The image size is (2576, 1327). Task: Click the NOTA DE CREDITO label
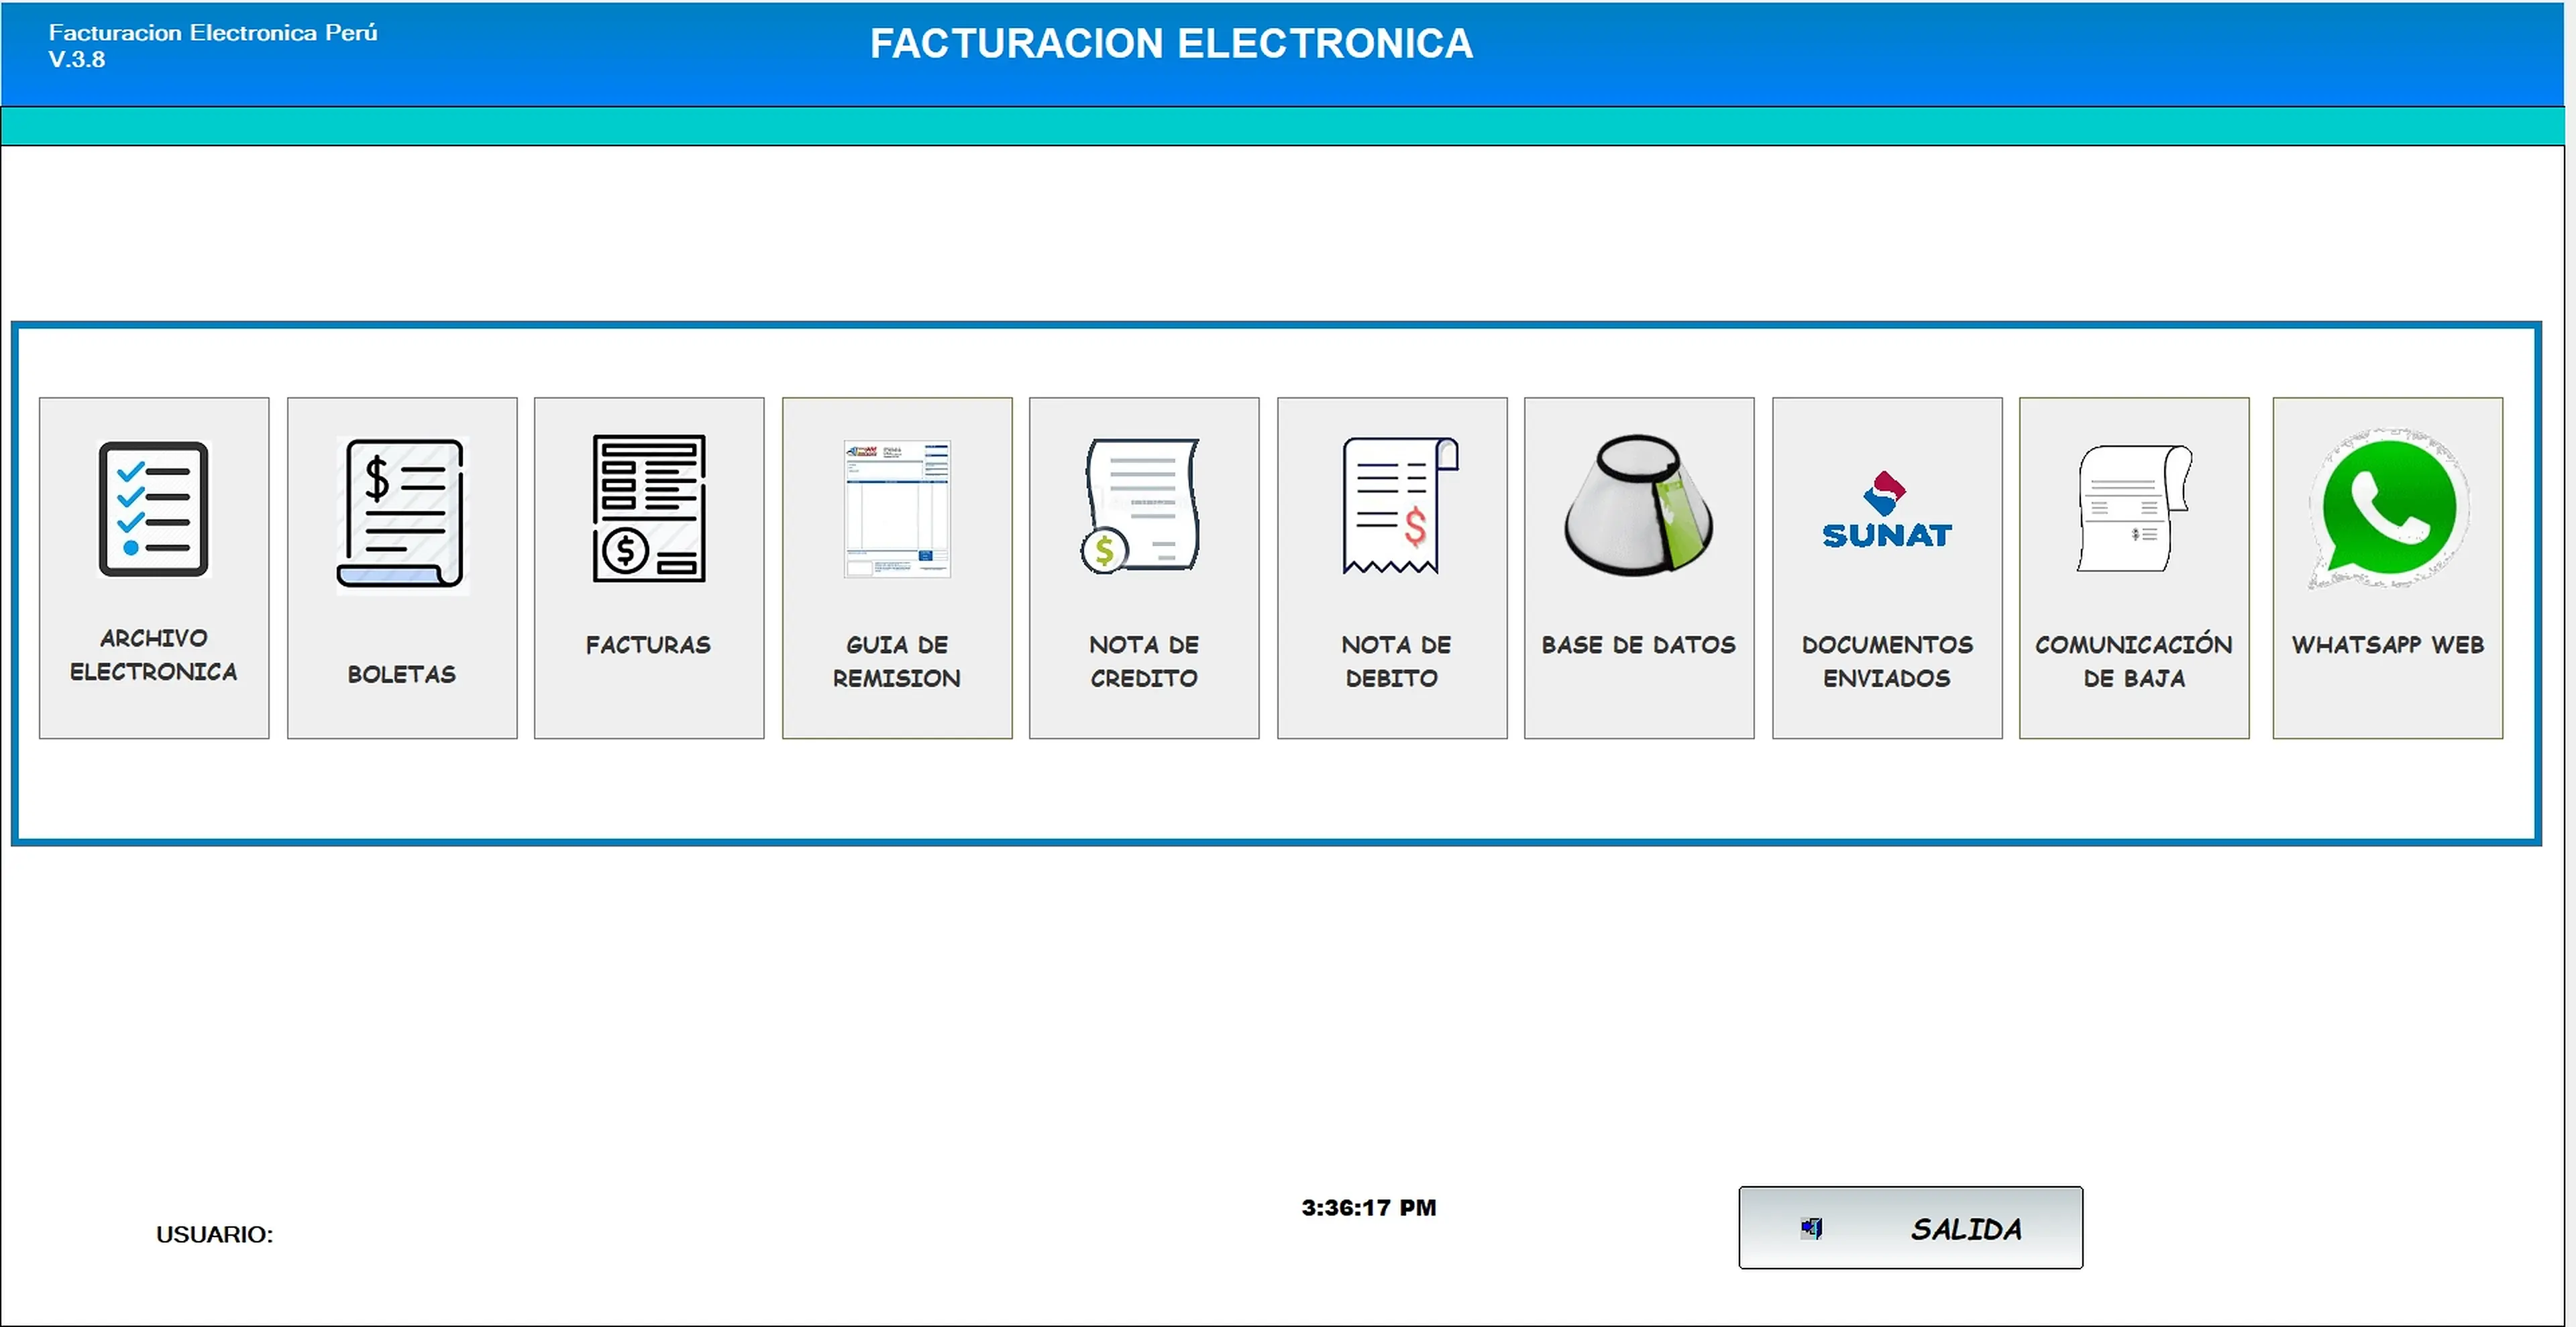click(x=1143, y=661)
